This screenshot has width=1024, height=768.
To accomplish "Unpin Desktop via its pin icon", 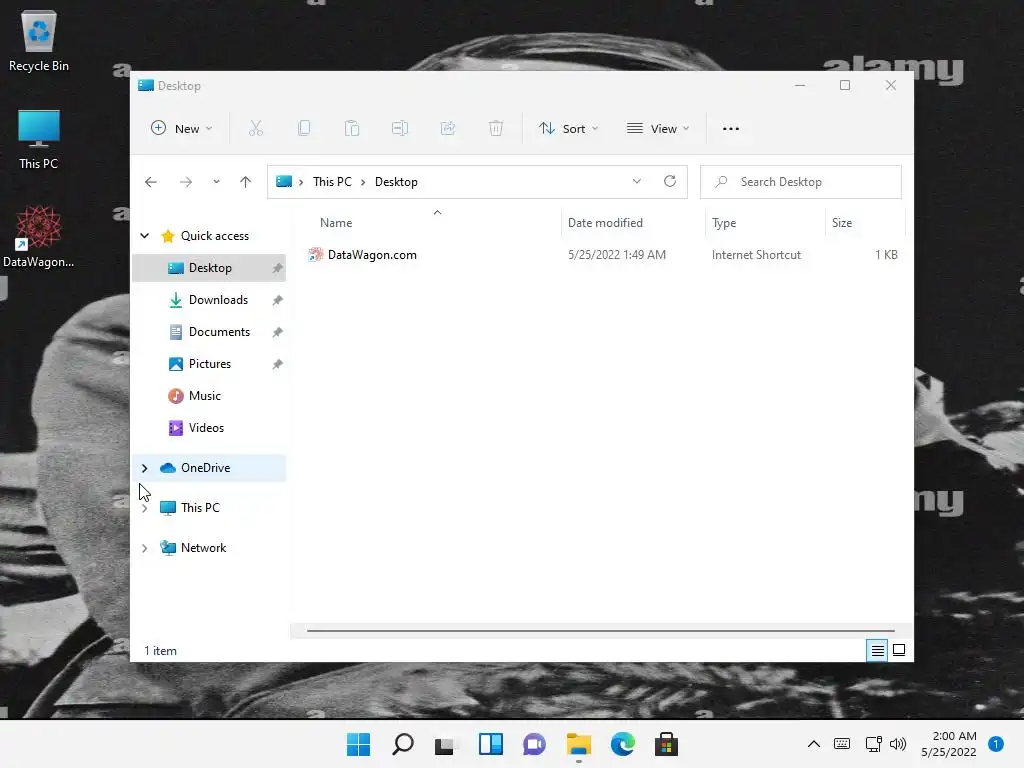I will pyautogui.click(x=278, y=268).
